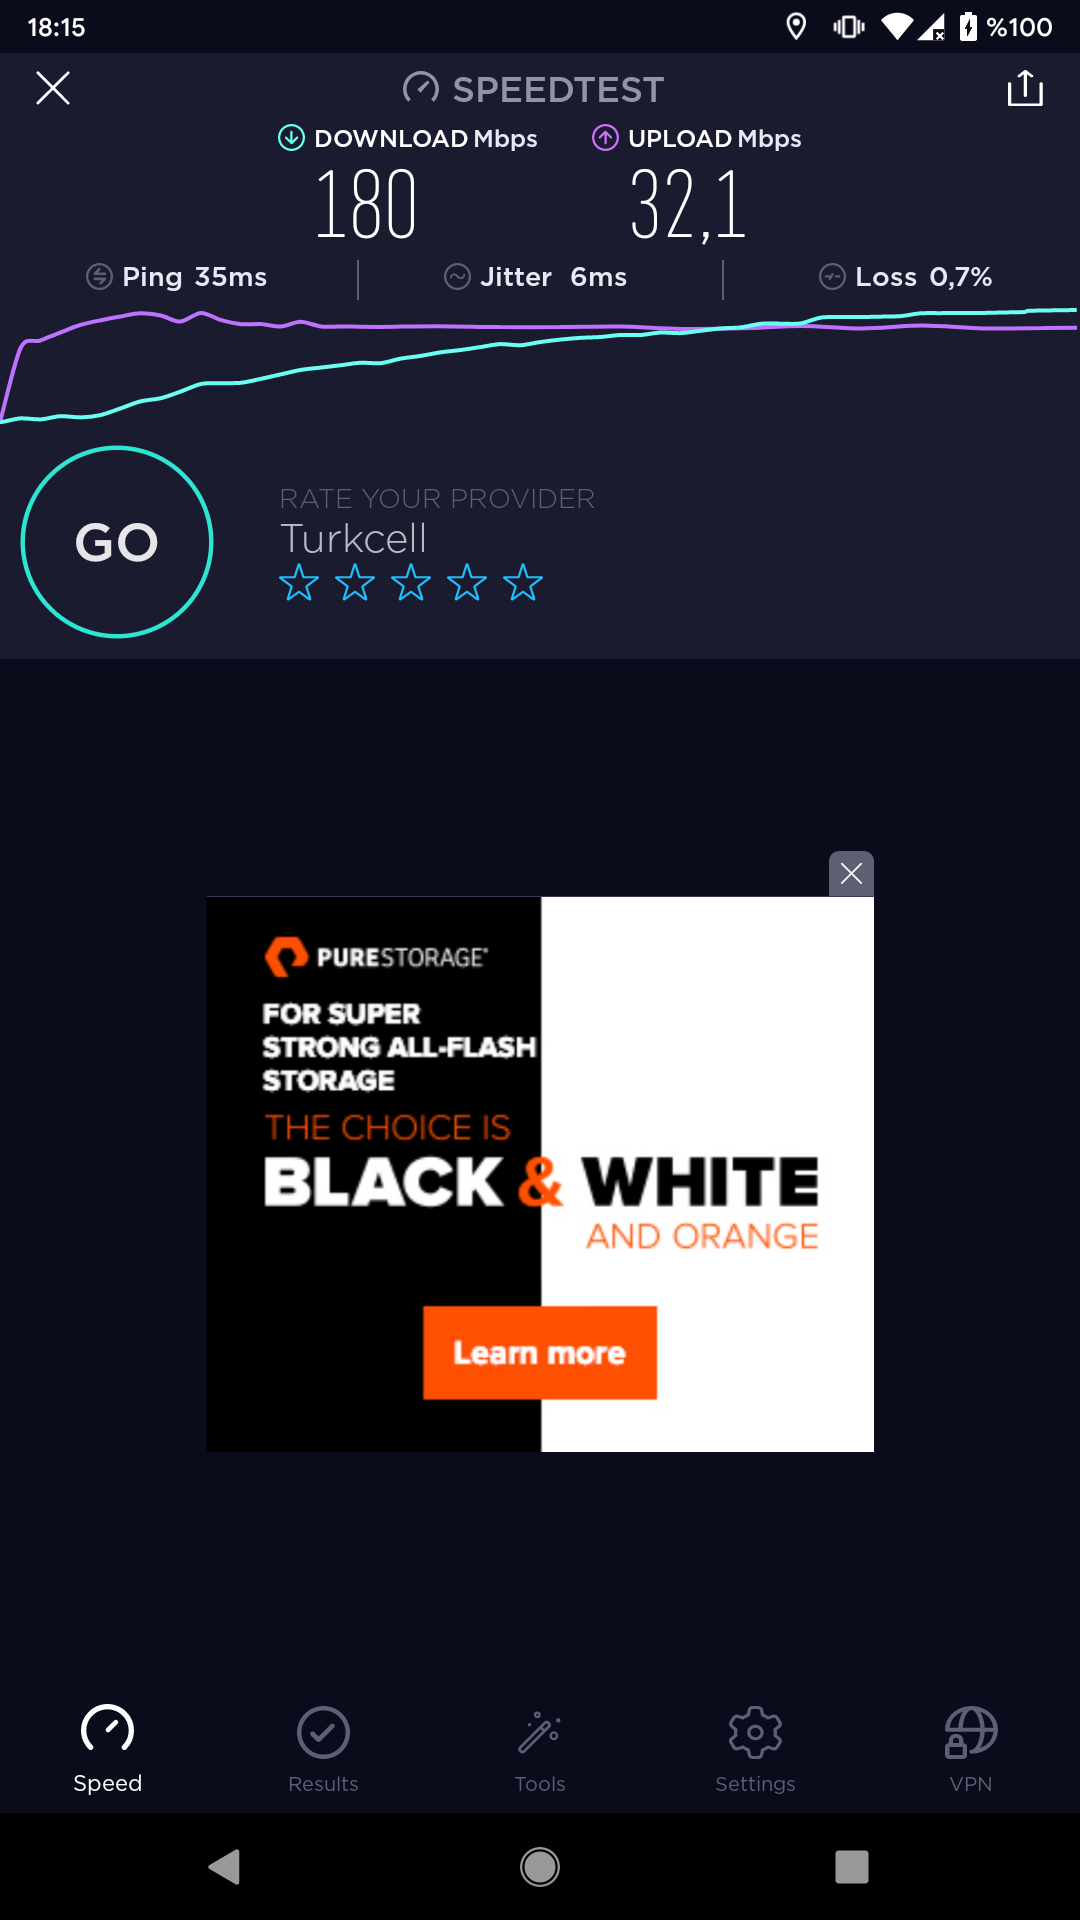Open the Results tab
The image size is (1080, 1920).
click(x=323, y=1750)
